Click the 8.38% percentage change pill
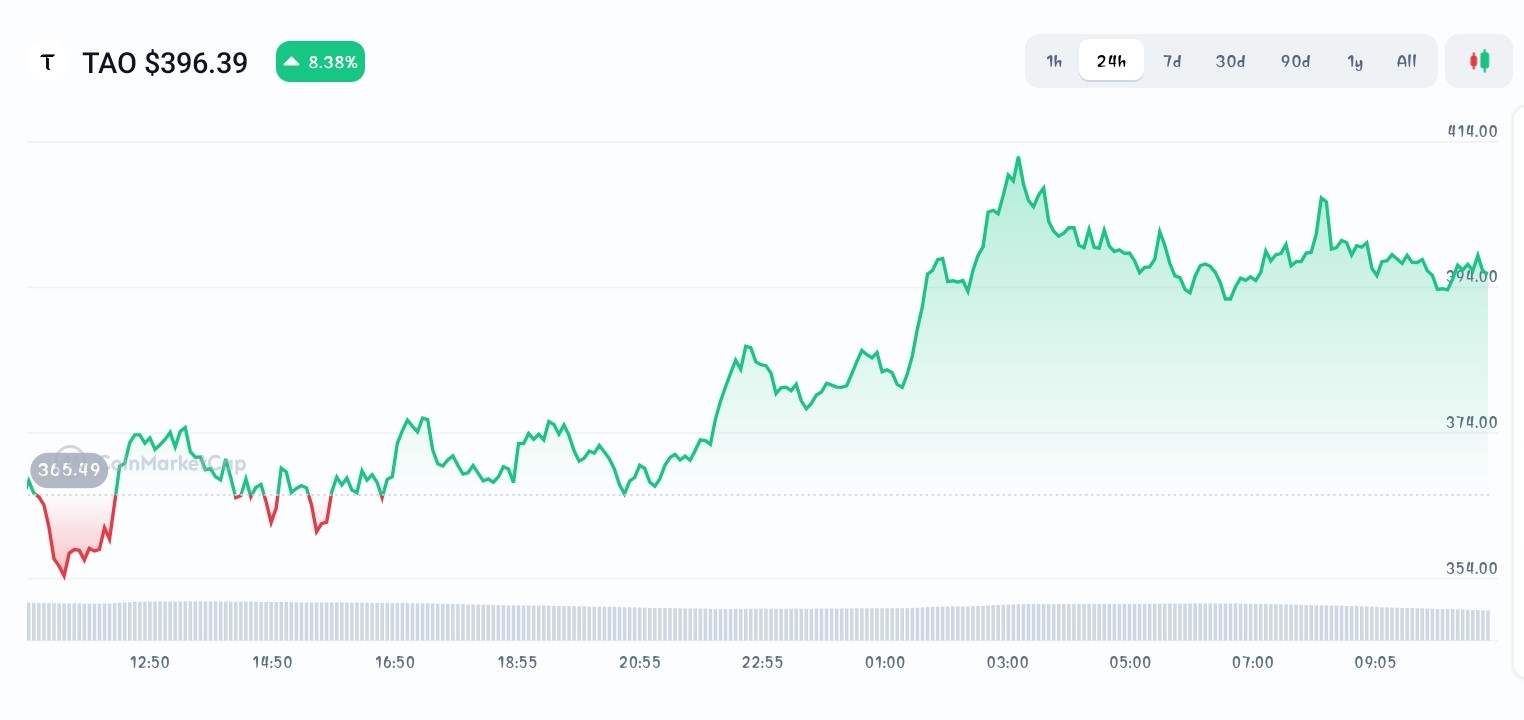The width and height of the screenshot is (1524, 720). pos(320,61)
